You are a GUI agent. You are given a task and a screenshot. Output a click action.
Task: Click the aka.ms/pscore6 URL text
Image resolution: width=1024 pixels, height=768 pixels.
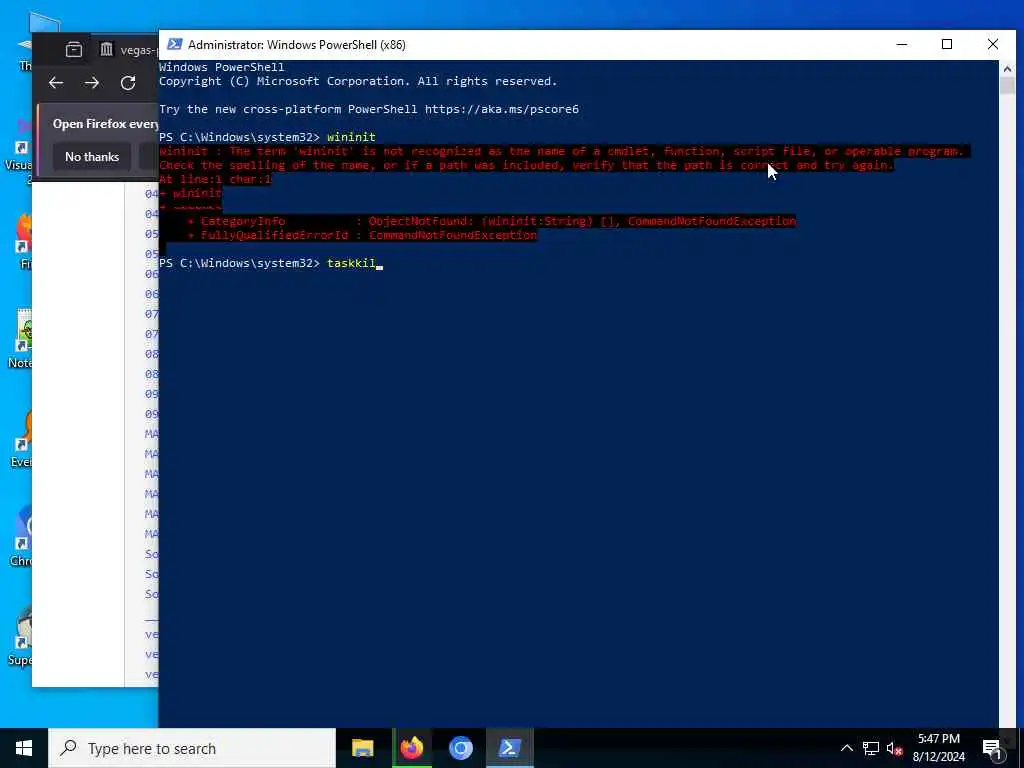point(502,109)
